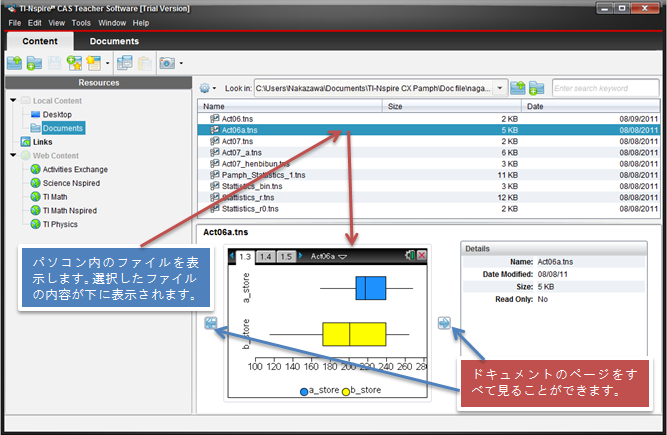Click the right page-scroll arrow in preview tabs
The width and height of the screenshot is (667, 435).
coord(301,256)
